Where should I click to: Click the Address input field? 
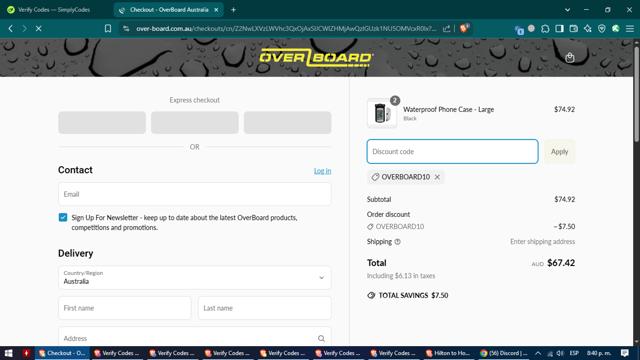tap(195, 338)
